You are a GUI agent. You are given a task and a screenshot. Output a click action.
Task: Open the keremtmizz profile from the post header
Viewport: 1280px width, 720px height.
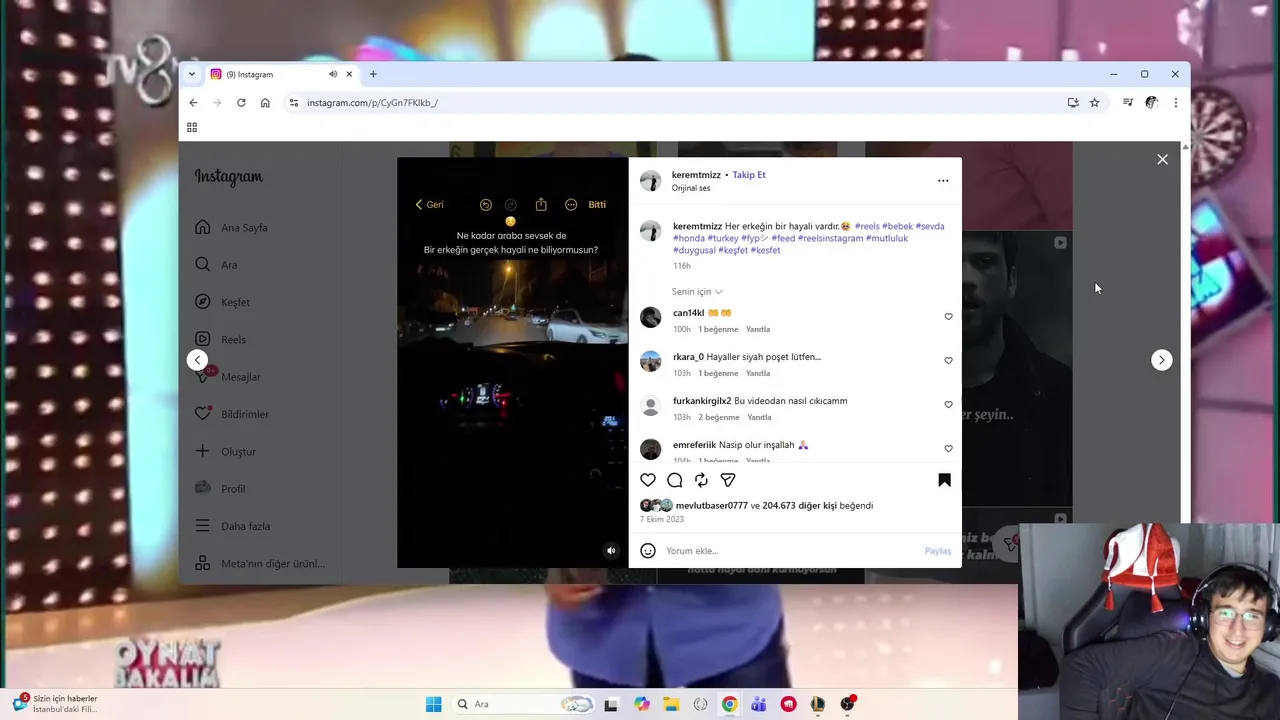click(x=696, y=175)
